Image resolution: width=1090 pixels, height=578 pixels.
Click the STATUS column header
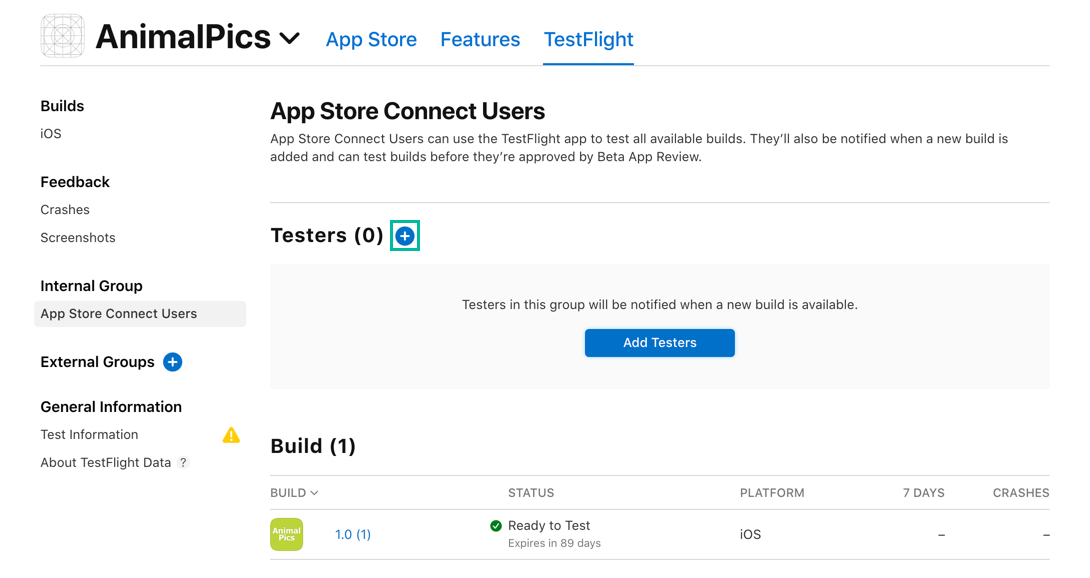click(531, 492)
